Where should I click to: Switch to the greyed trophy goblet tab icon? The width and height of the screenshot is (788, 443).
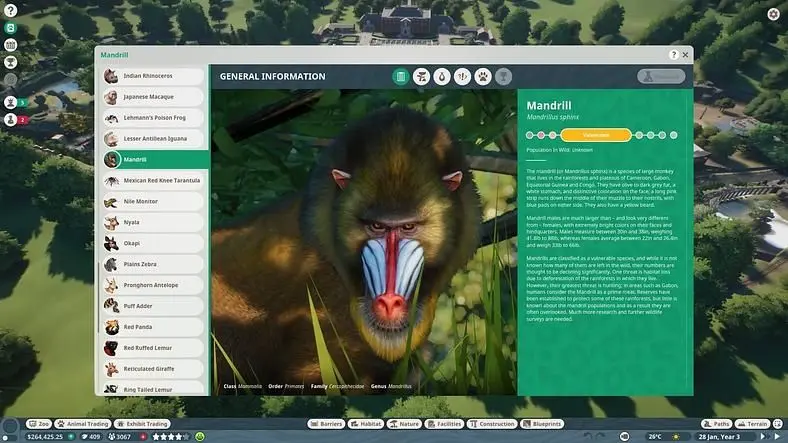(503, 77)
